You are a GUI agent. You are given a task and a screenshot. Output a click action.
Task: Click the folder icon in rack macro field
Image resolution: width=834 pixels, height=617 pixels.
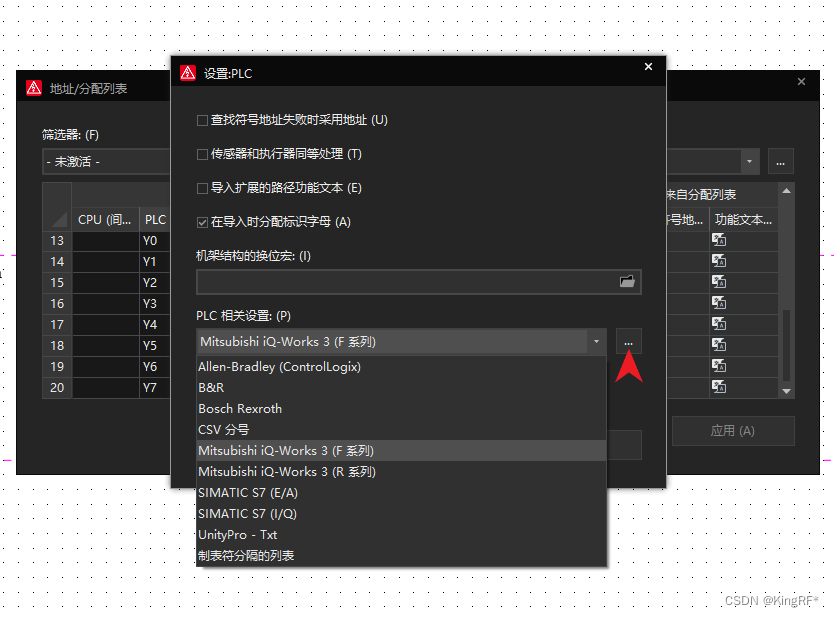627,282
